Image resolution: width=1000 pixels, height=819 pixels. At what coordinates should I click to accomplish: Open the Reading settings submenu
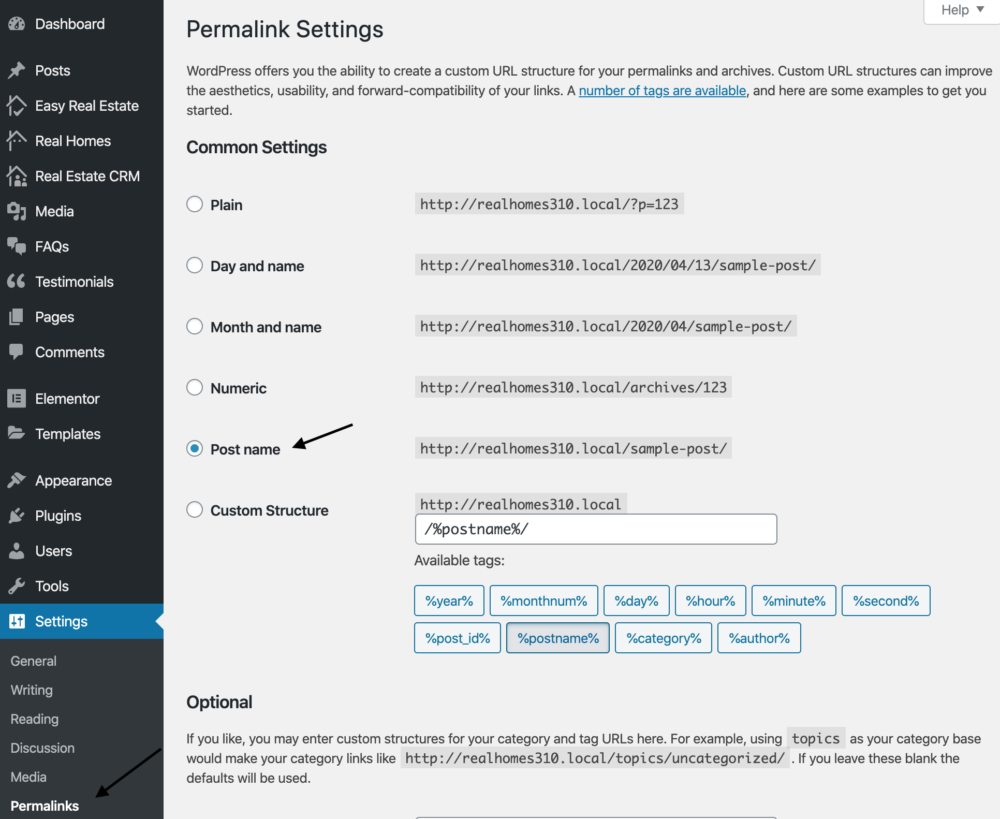click(x=34, y=719)
